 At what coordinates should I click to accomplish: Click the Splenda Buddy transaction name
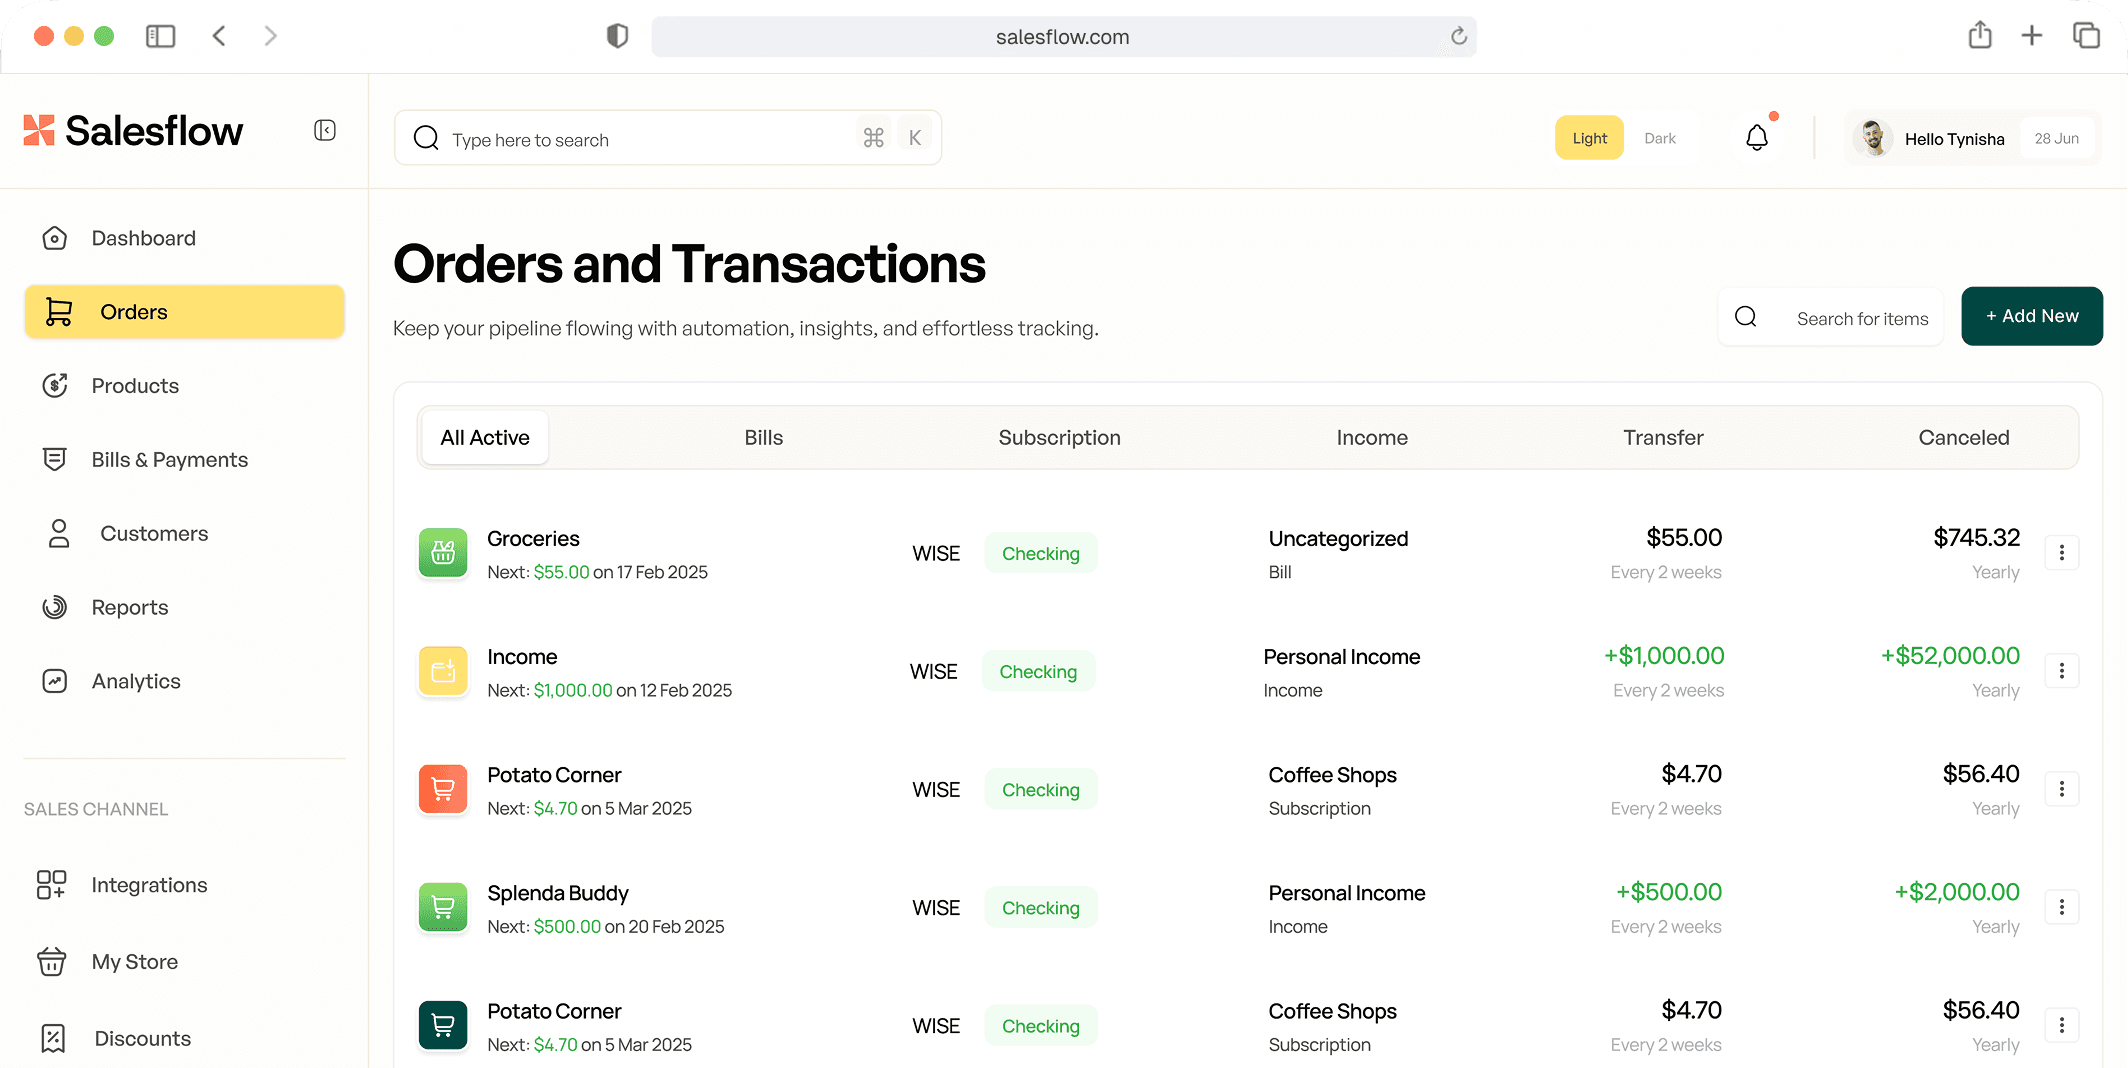pos(558,893)
